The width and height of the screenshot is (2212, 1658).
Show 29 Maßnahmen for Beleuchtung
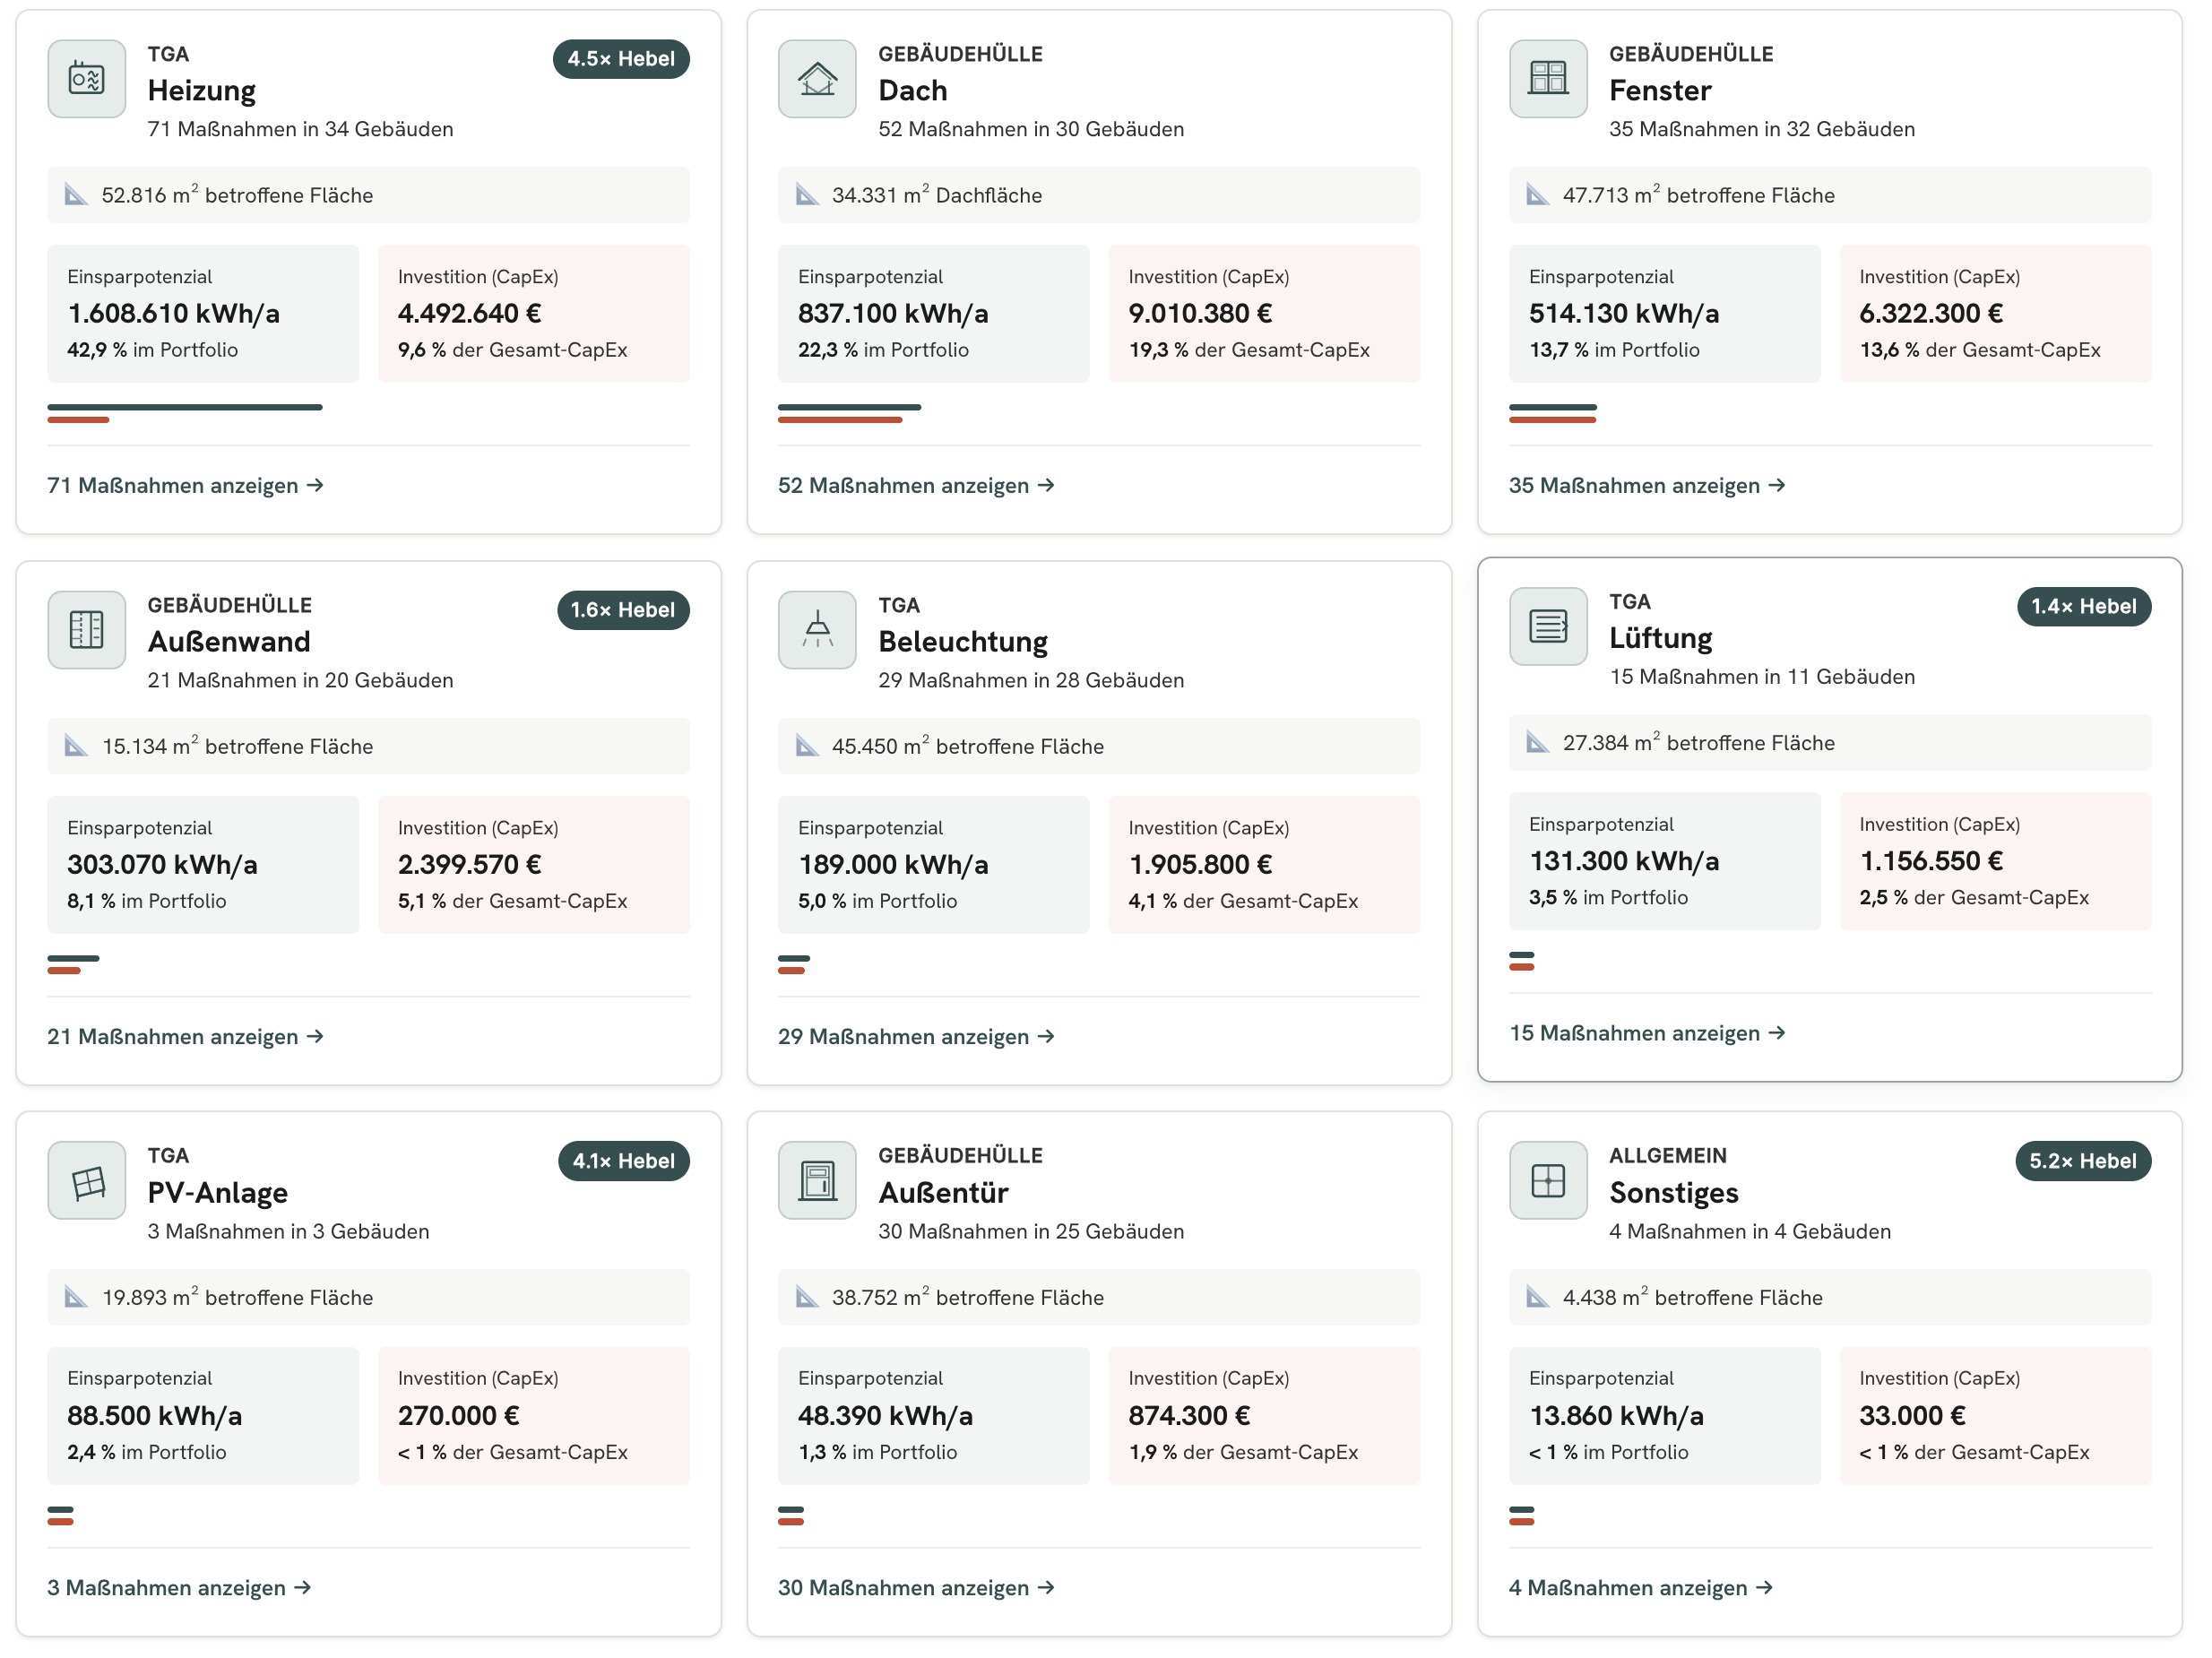pyautogui.click(x=916, y=1036)
